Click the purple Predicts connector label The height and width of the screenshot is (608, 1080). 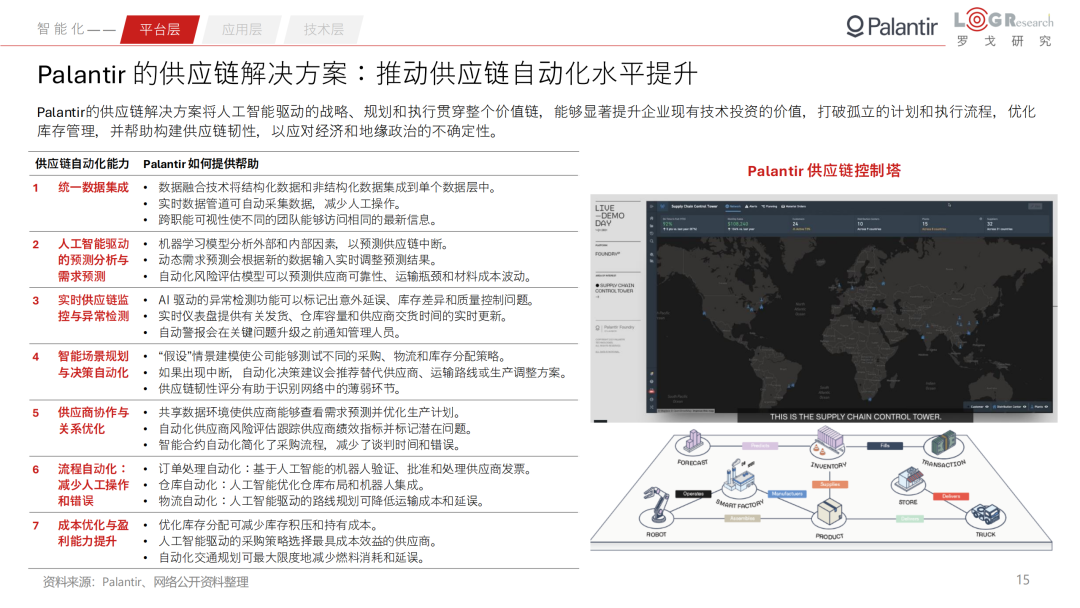[x=760, y=445]
